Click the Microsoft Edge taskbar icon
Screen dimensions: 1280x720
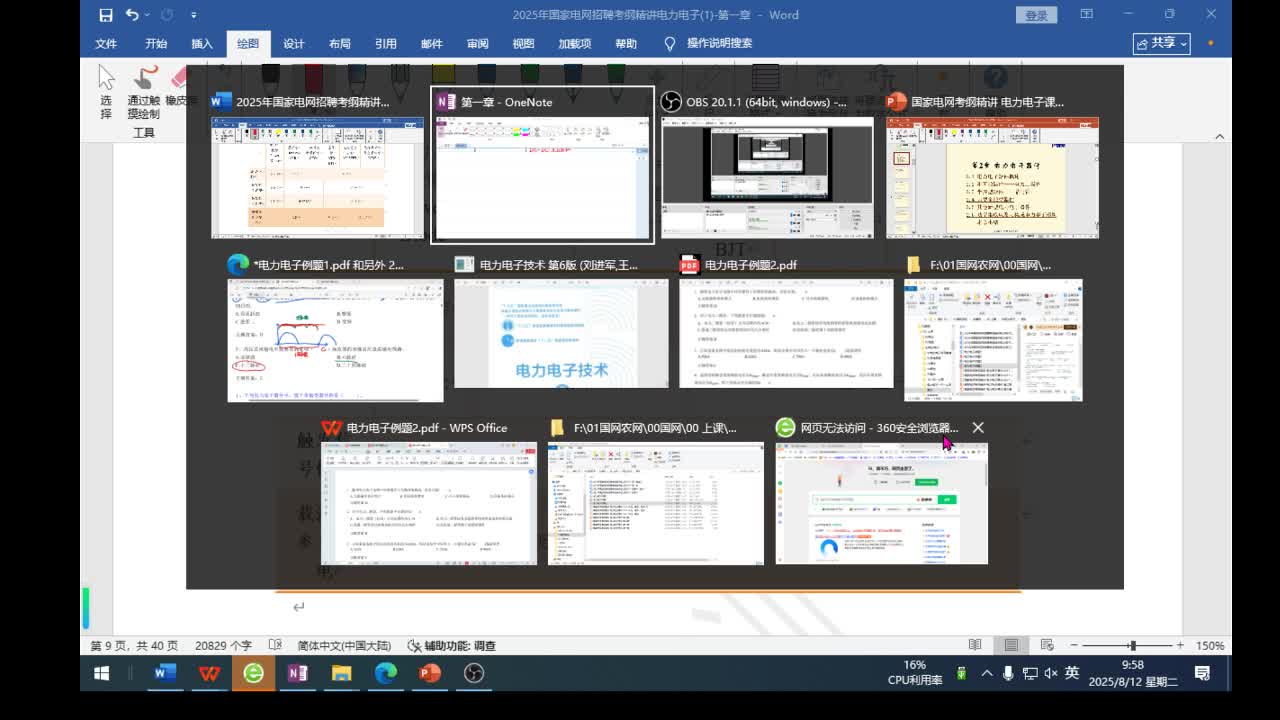[385, 673]
